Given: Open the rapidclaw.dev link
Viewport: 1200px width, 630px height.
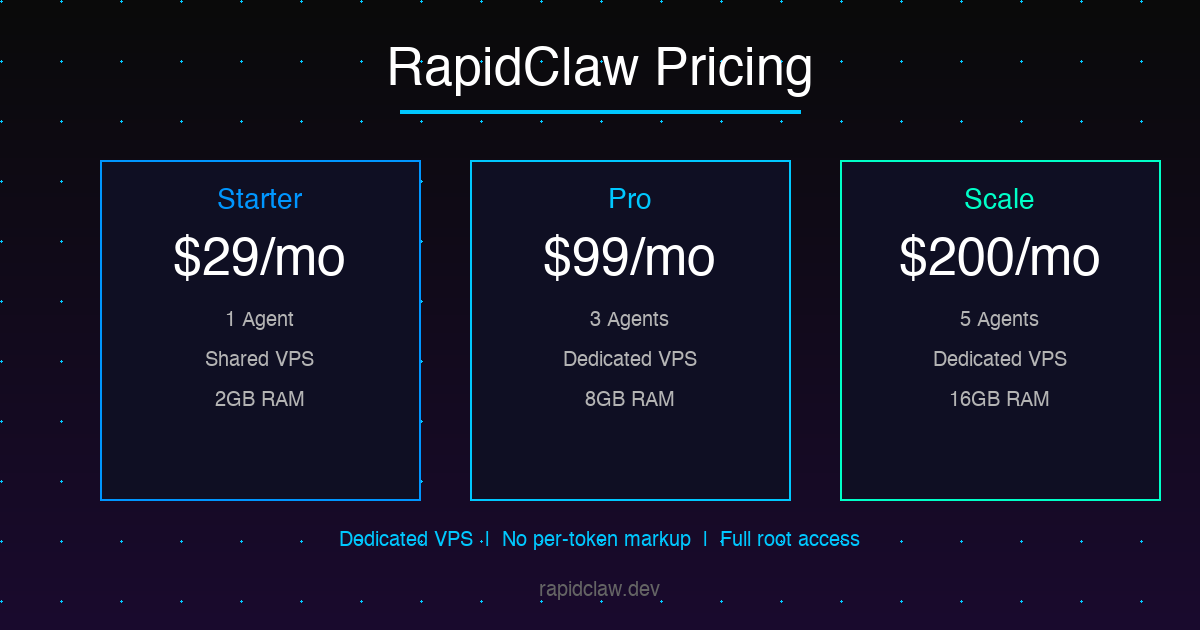Looking at the screenshot, I should [600, 589].
